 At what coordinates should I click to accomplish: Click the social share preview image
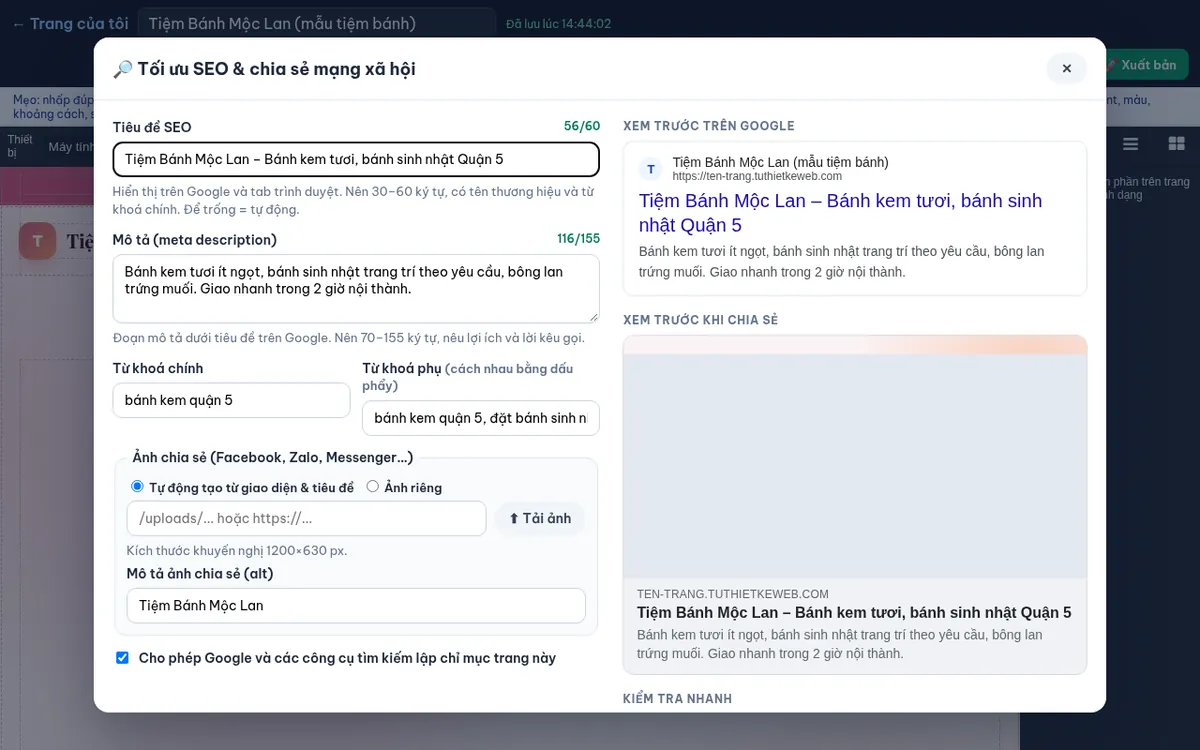point(855,457)
